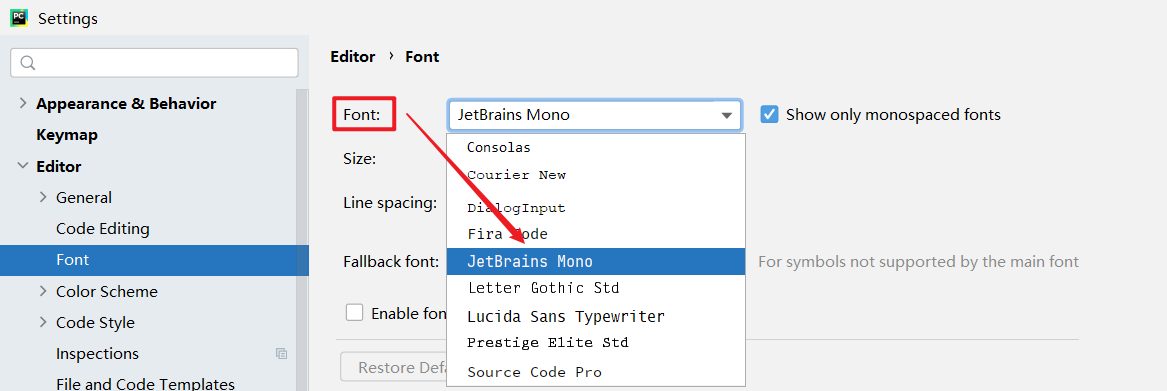The image size is (1167, 391).
Task: Uncheck Show only monospaced fonts
Action: pos(770,115)
